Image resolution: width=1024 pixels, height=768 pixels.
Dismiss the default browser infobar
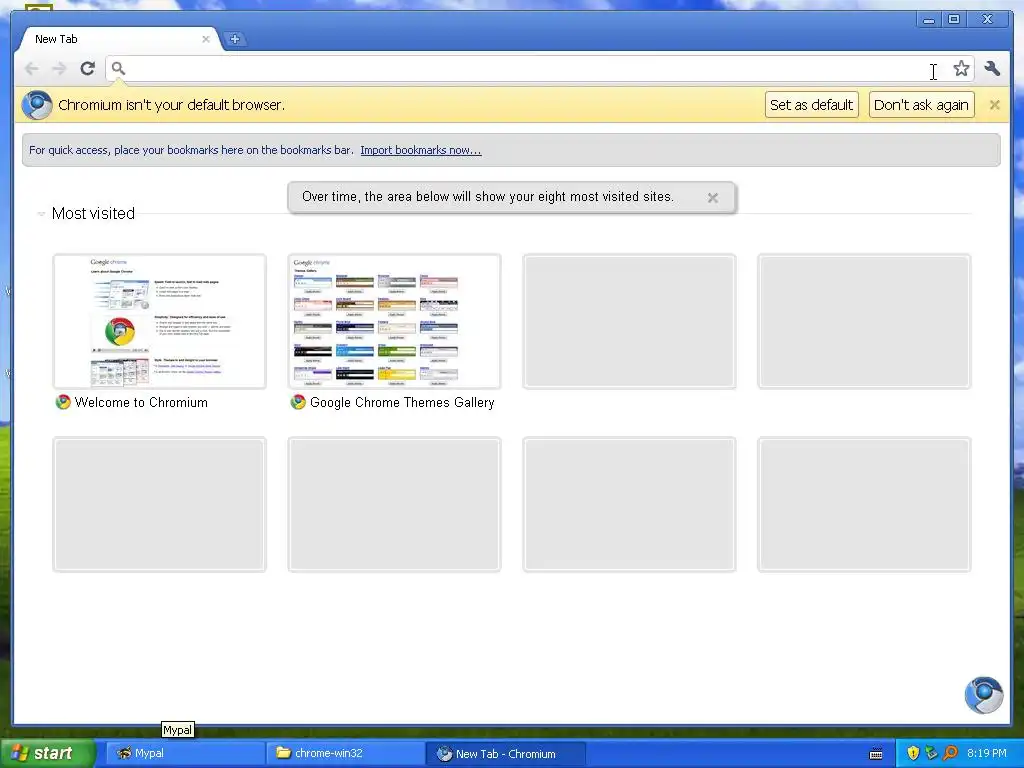(x=995, y=105)
